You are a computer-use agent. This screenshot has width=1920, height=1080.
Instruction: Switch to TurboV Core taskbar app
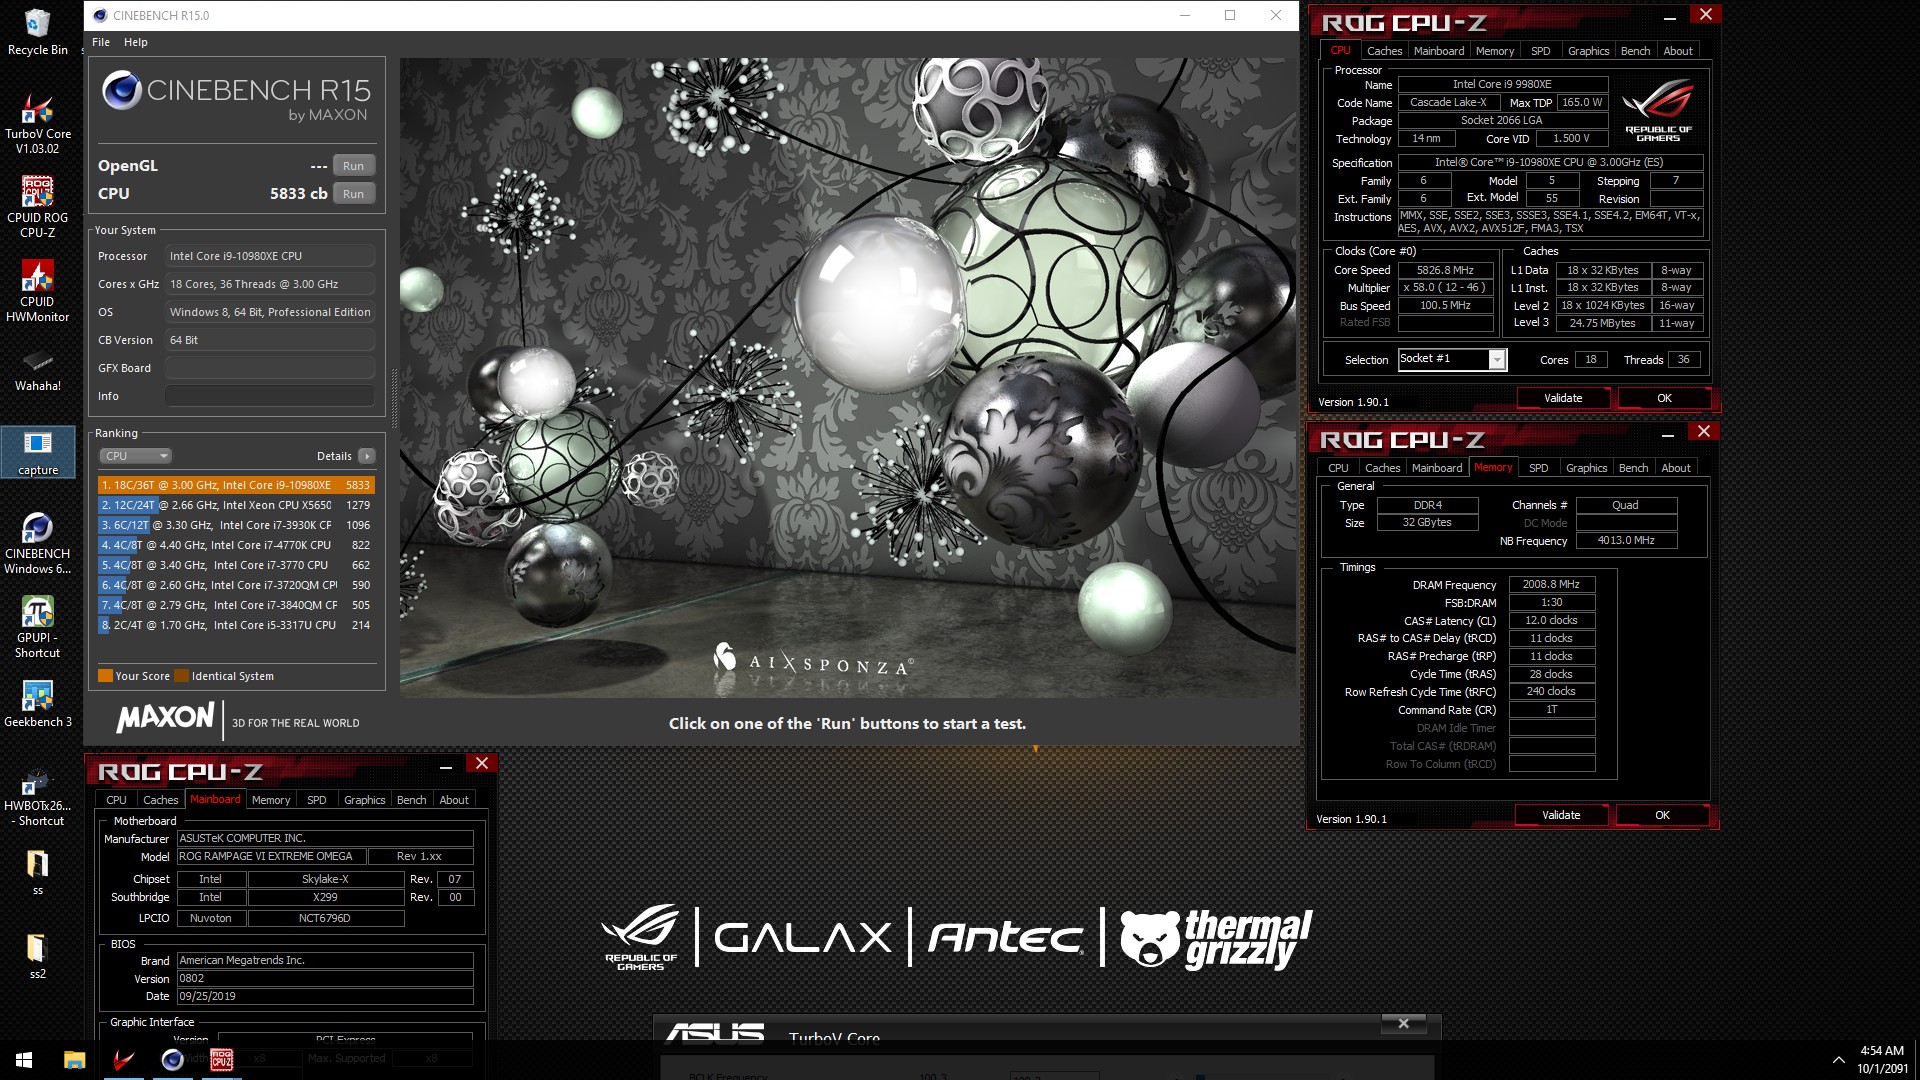point(123,1060)
